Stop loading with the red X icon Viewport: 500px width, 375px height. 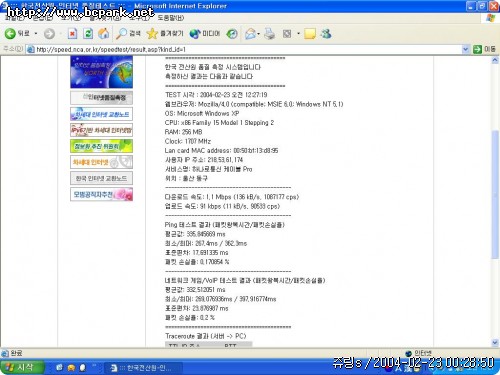72,33
